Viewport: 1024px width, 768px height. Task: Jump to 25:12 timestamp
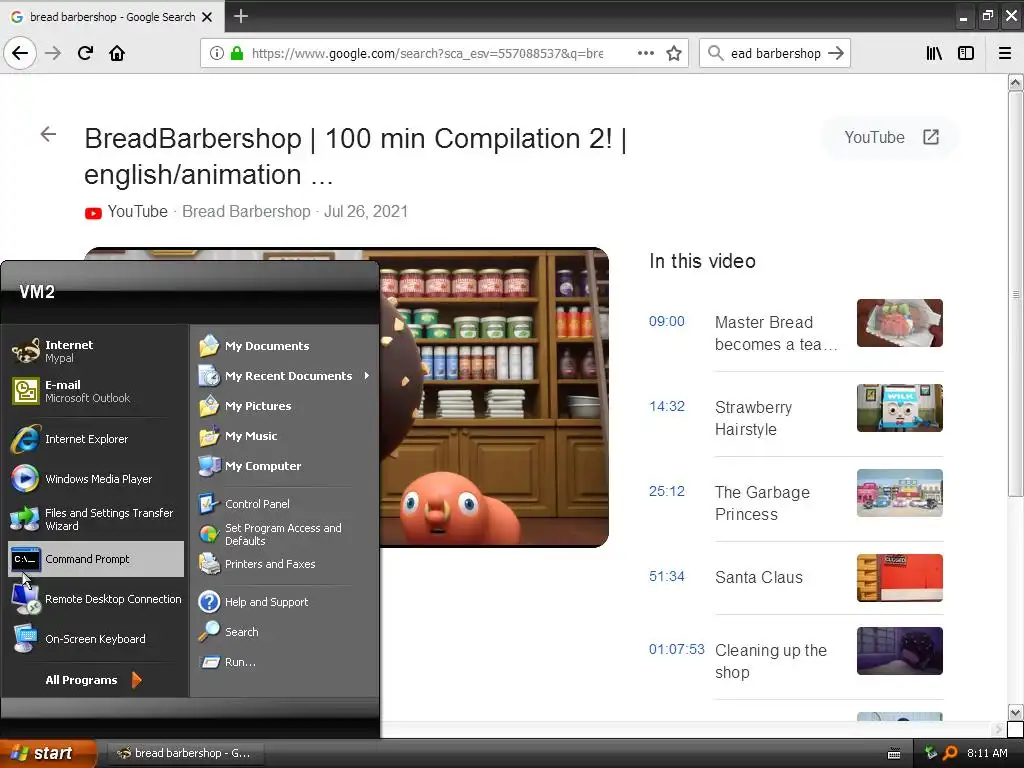pos(667,491)
